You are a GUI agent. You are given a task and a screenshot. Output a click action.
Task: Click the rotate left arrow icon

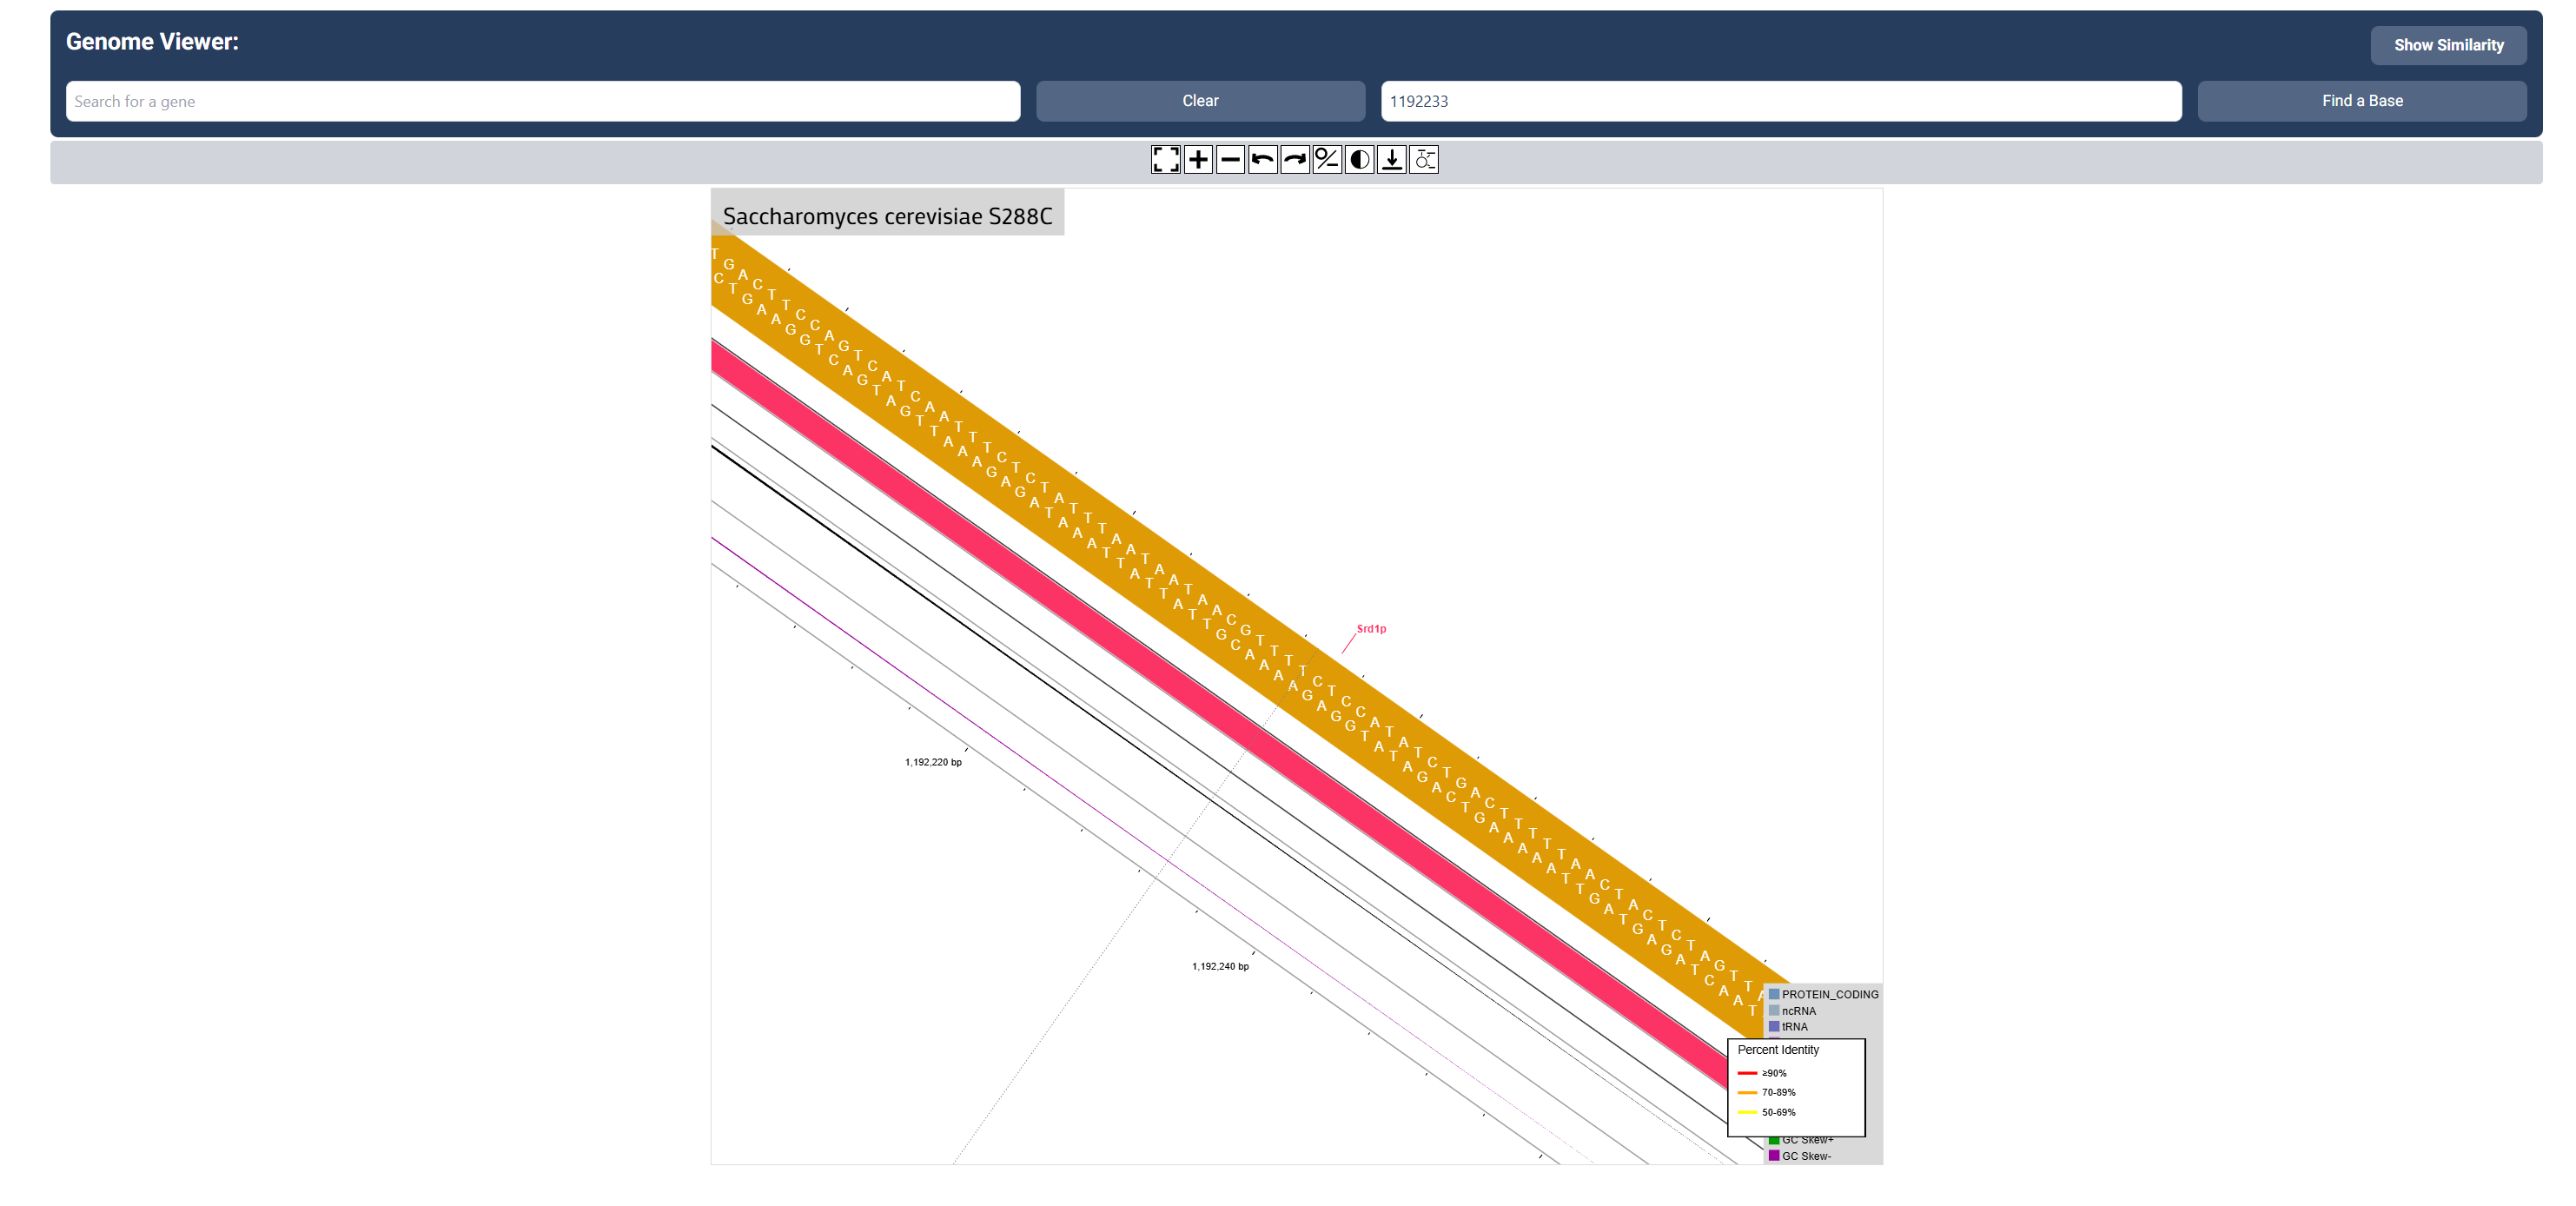tap(1262, 160)
